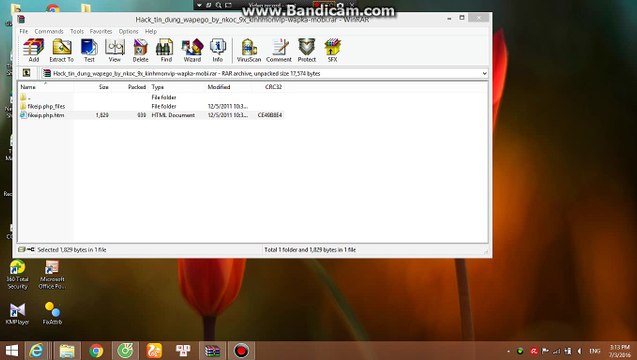This screenshot has height=360, width=637.
Task: Open the Commands menu
Action: [x=49, y=31]
